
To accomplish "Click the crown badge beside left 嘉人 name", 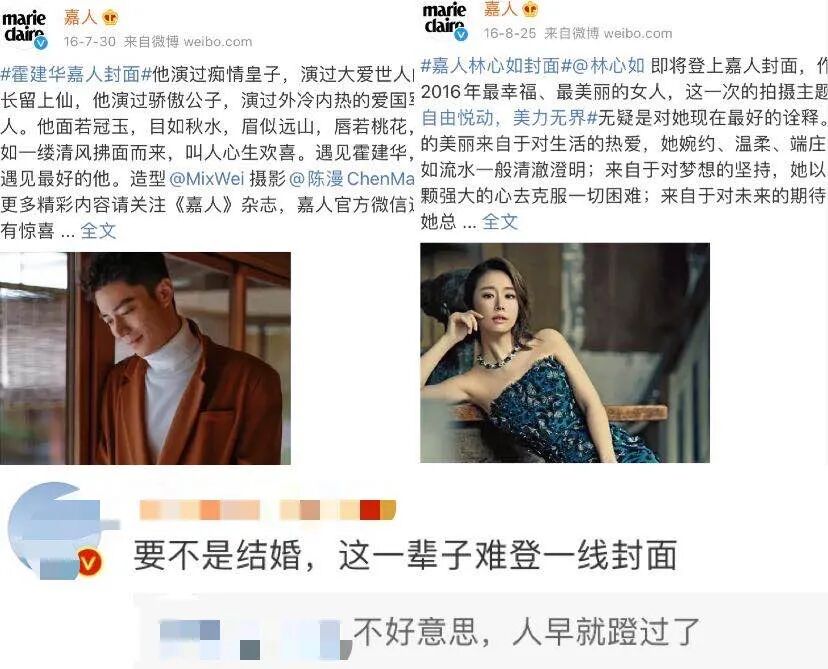I will tap(110, 18).
